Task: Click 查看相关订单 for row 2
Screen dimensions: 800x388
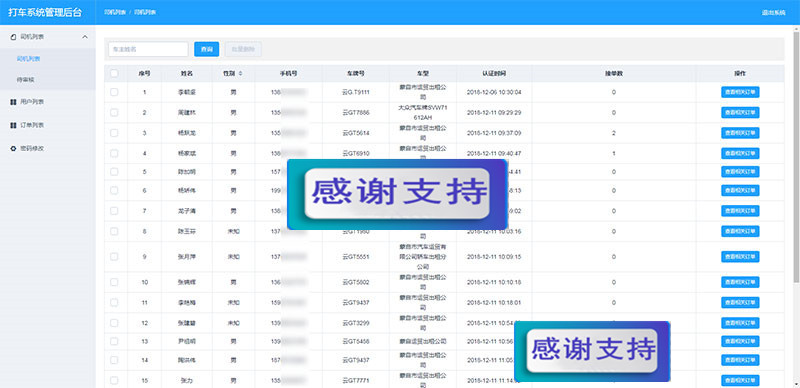Action: pos(740,112)
